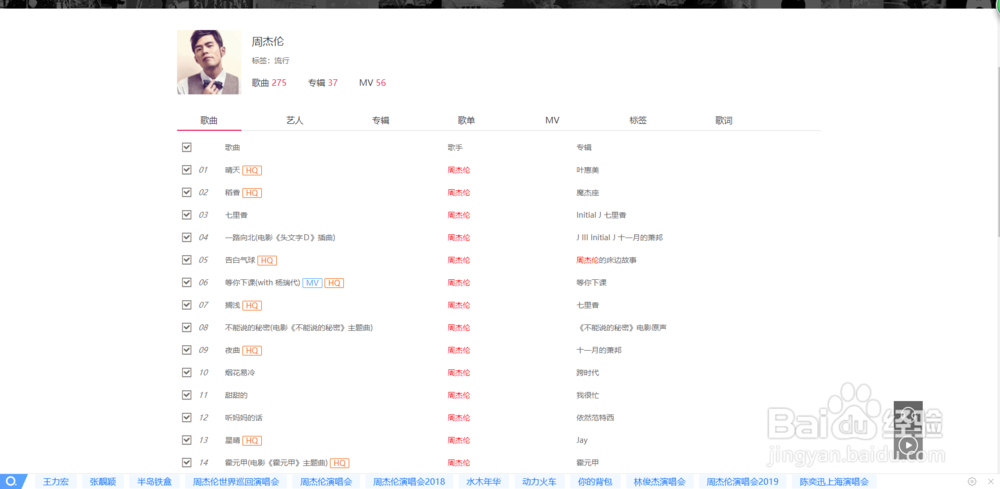Image resolution: width=1000 pixels, height=489 pixels.
Task: Click the 陈奕迅上海演唱会 suggestion tag
Action: click(x=834, y=482)
